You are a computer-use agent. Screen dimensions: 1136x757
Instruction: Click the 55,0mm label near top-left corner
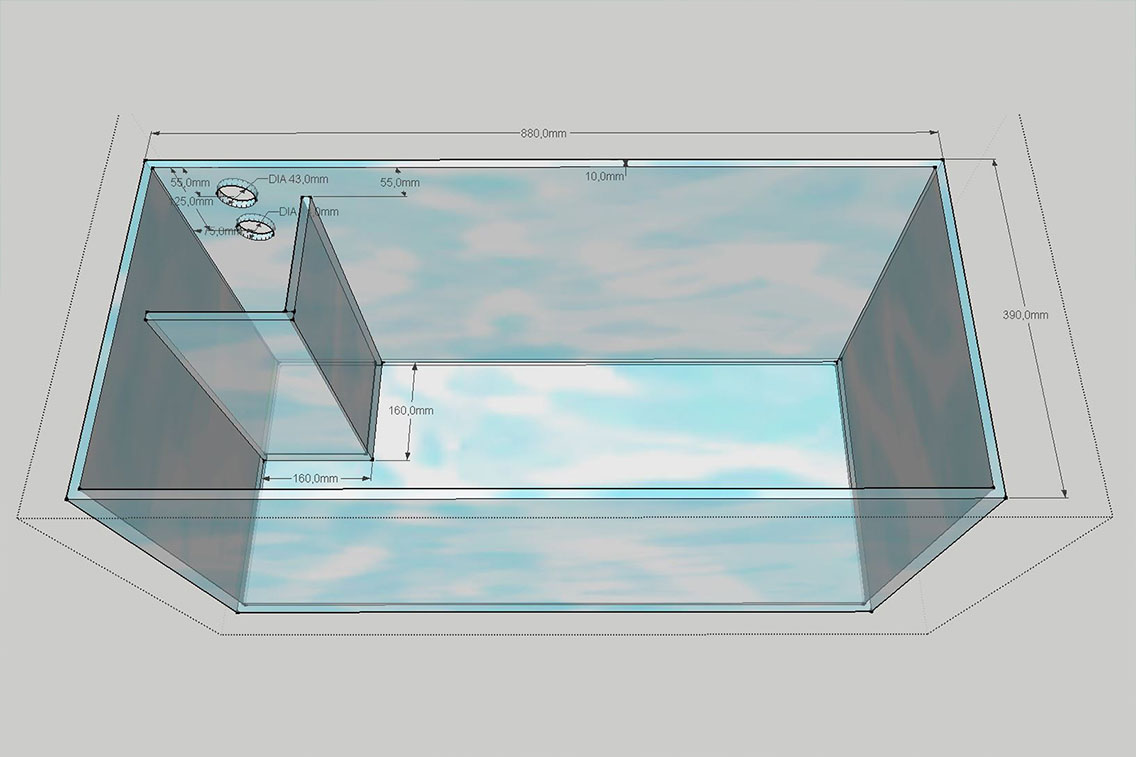pos(189,183)
